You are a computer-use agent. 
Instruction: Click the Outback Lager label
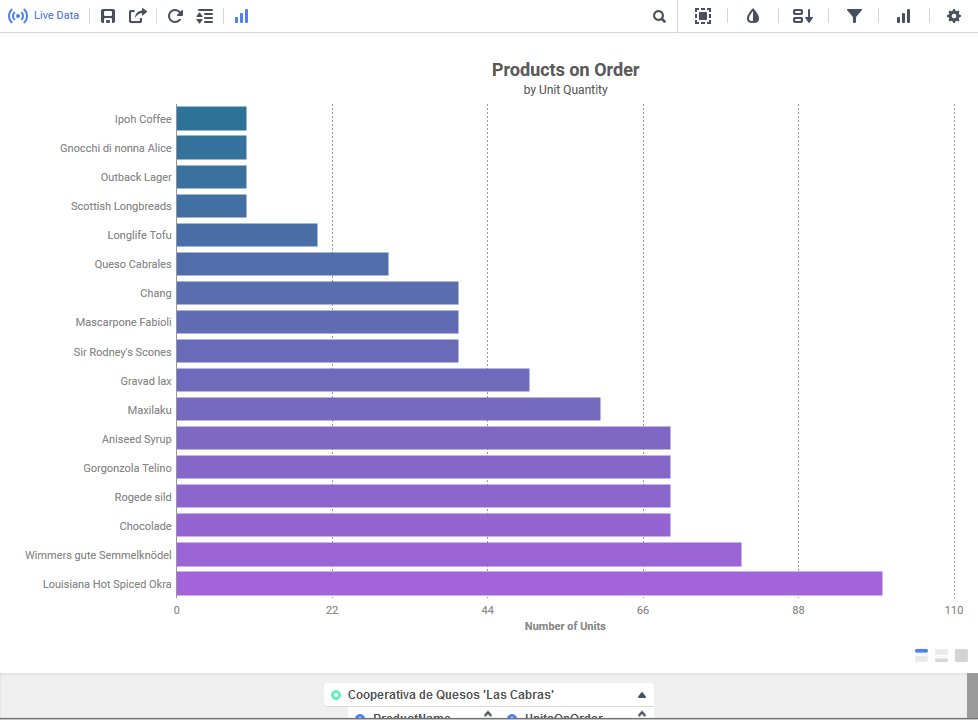pyautogui.click(x=136, y=177)
